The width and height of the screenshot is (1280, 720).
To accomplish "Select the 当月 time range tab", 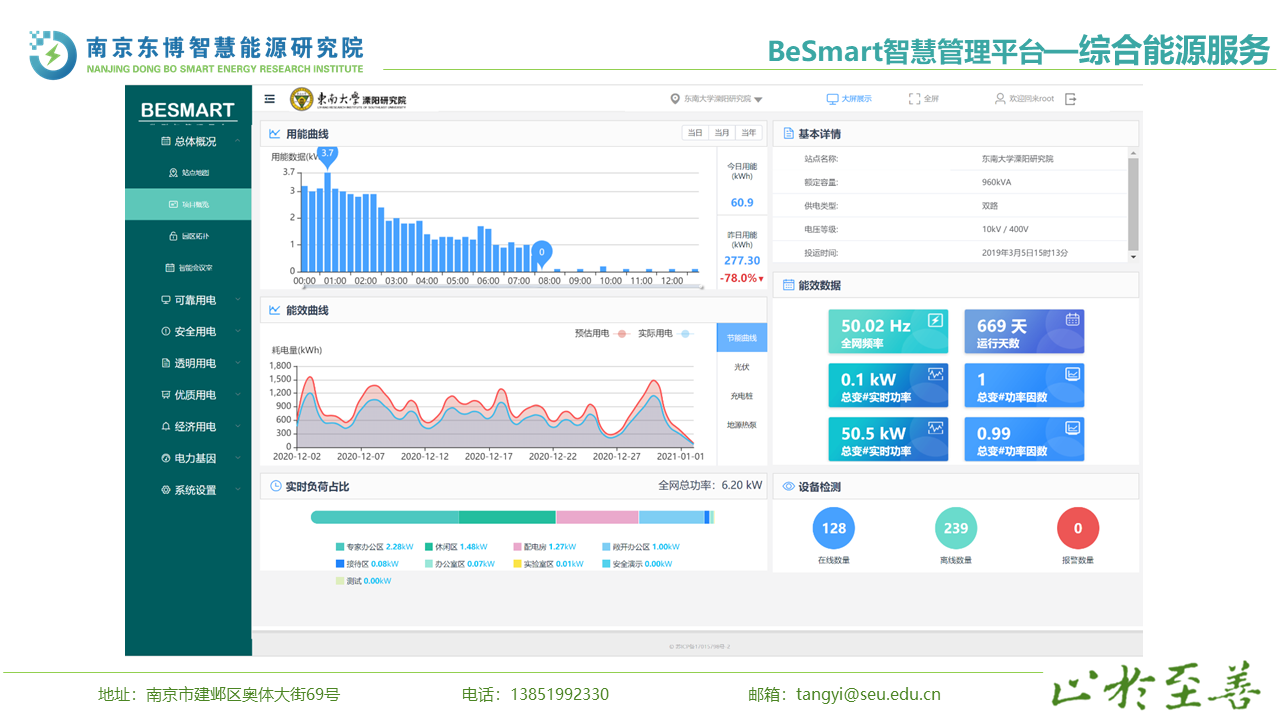I will pos(722,133).
